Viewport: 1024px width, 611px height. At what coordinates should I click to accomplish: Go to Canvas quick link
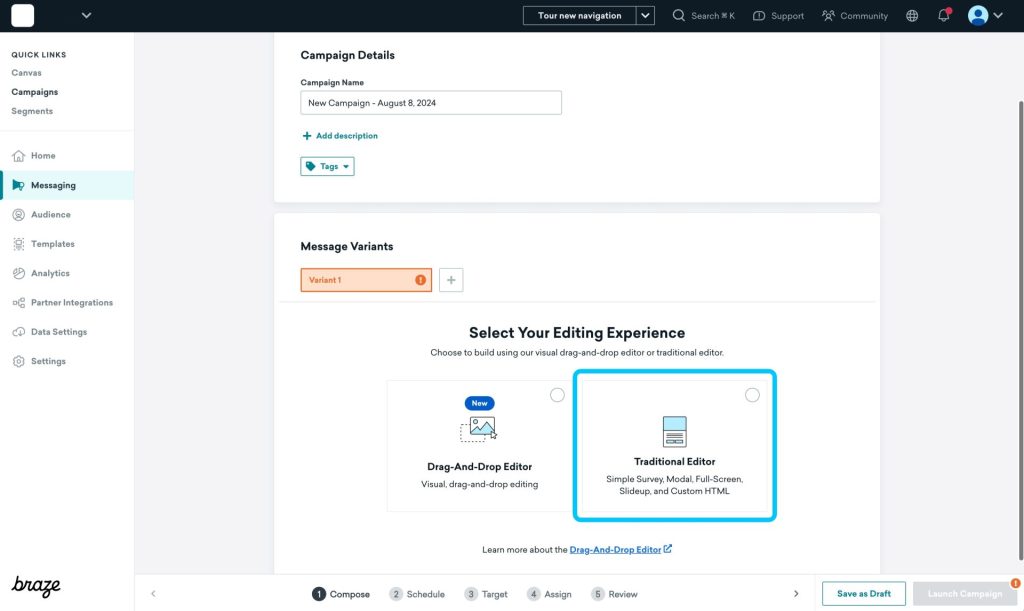[x=26, y=72]
